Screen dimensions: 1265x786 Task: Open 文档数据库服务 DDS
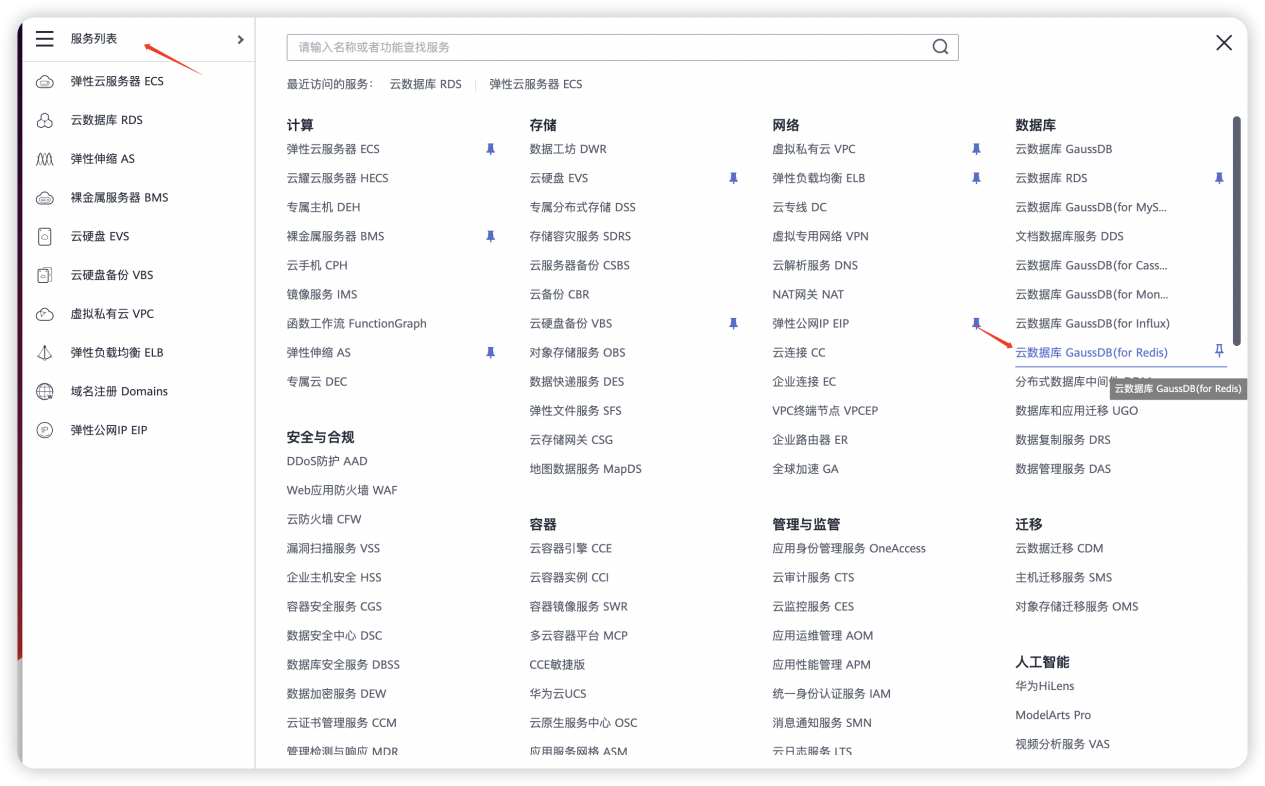click(1069, 236)
